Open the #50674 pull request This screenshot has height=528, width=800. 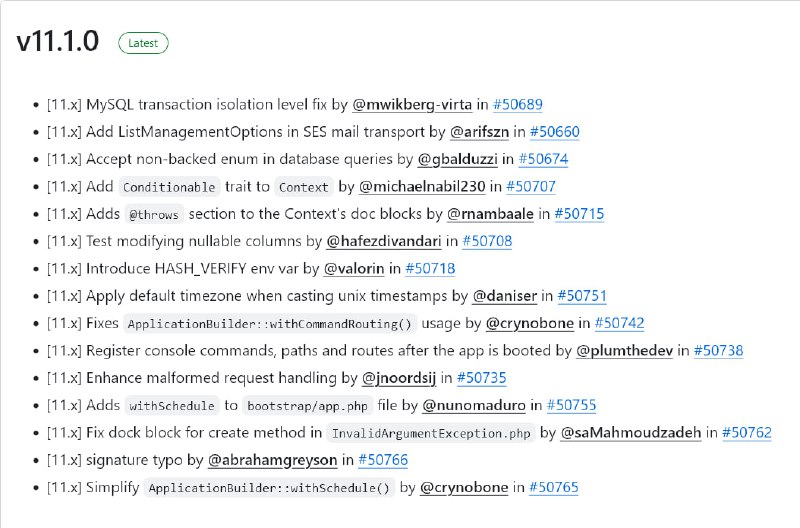click(543, 159)
